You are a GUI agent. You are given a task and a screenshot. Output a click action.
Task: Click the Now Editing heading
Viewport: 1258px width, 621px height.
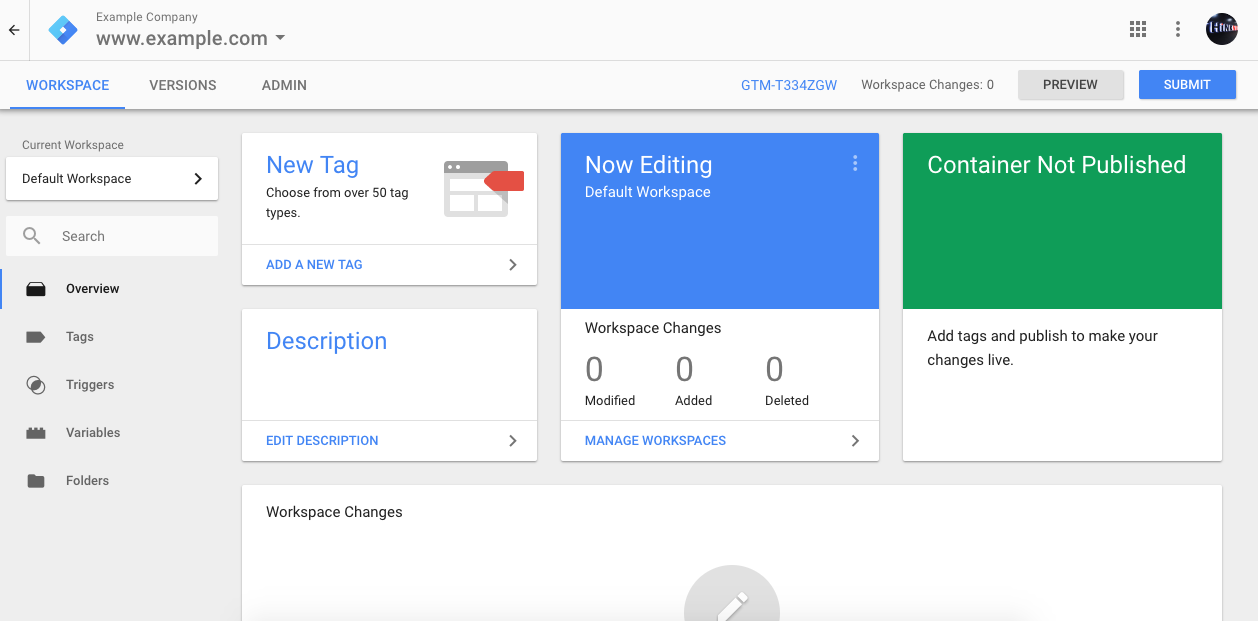point(648,165)
